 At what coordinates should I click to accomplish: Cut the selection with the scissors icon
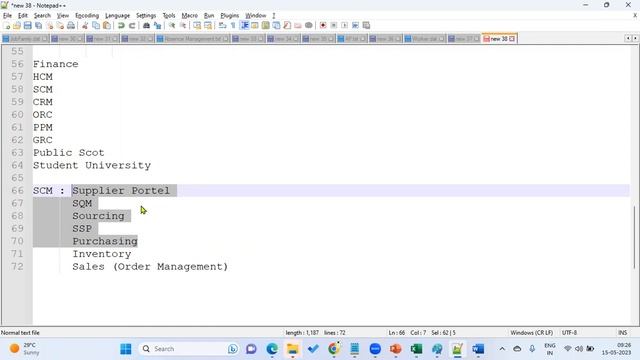tap(85, 25)
